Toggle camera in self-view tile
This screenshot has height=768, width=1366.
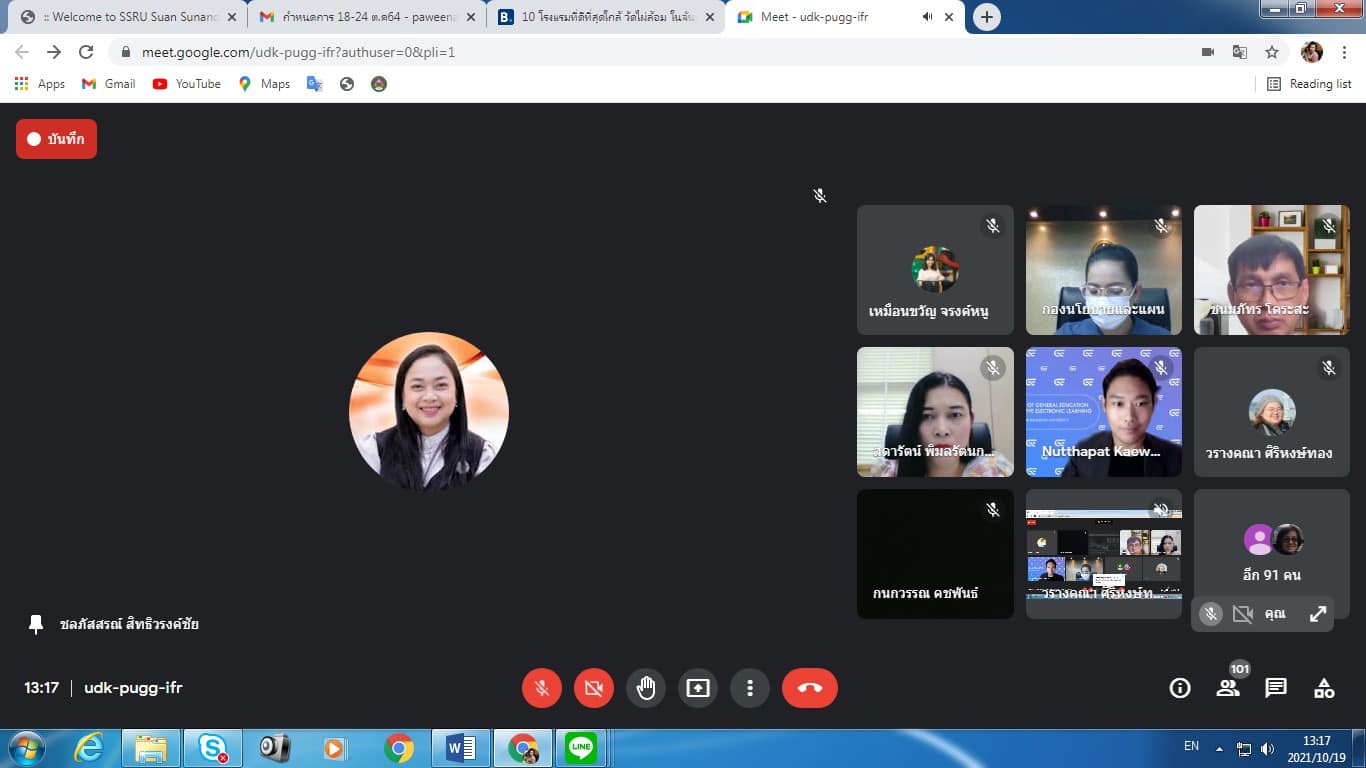coord(1242,615)
